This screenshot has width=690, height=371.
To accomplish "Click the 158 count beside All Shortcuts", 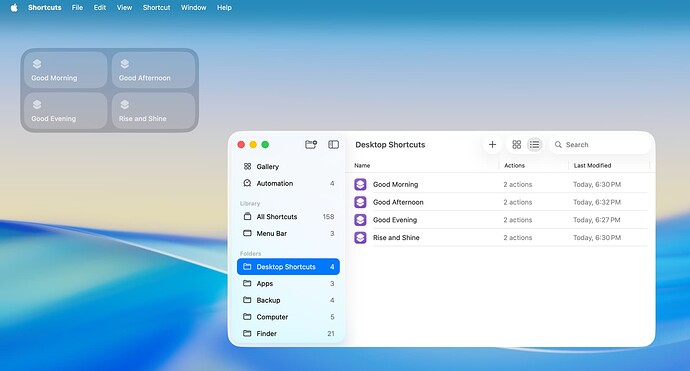I will coord(328,217).
